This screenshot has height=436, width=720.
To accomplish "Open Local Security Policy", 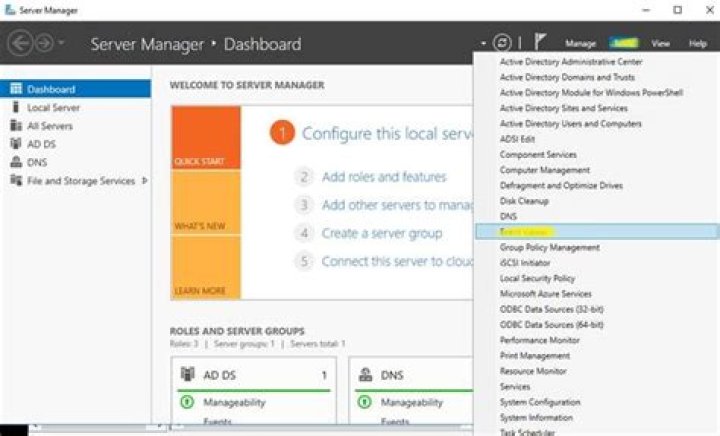I will pos(537,278).
